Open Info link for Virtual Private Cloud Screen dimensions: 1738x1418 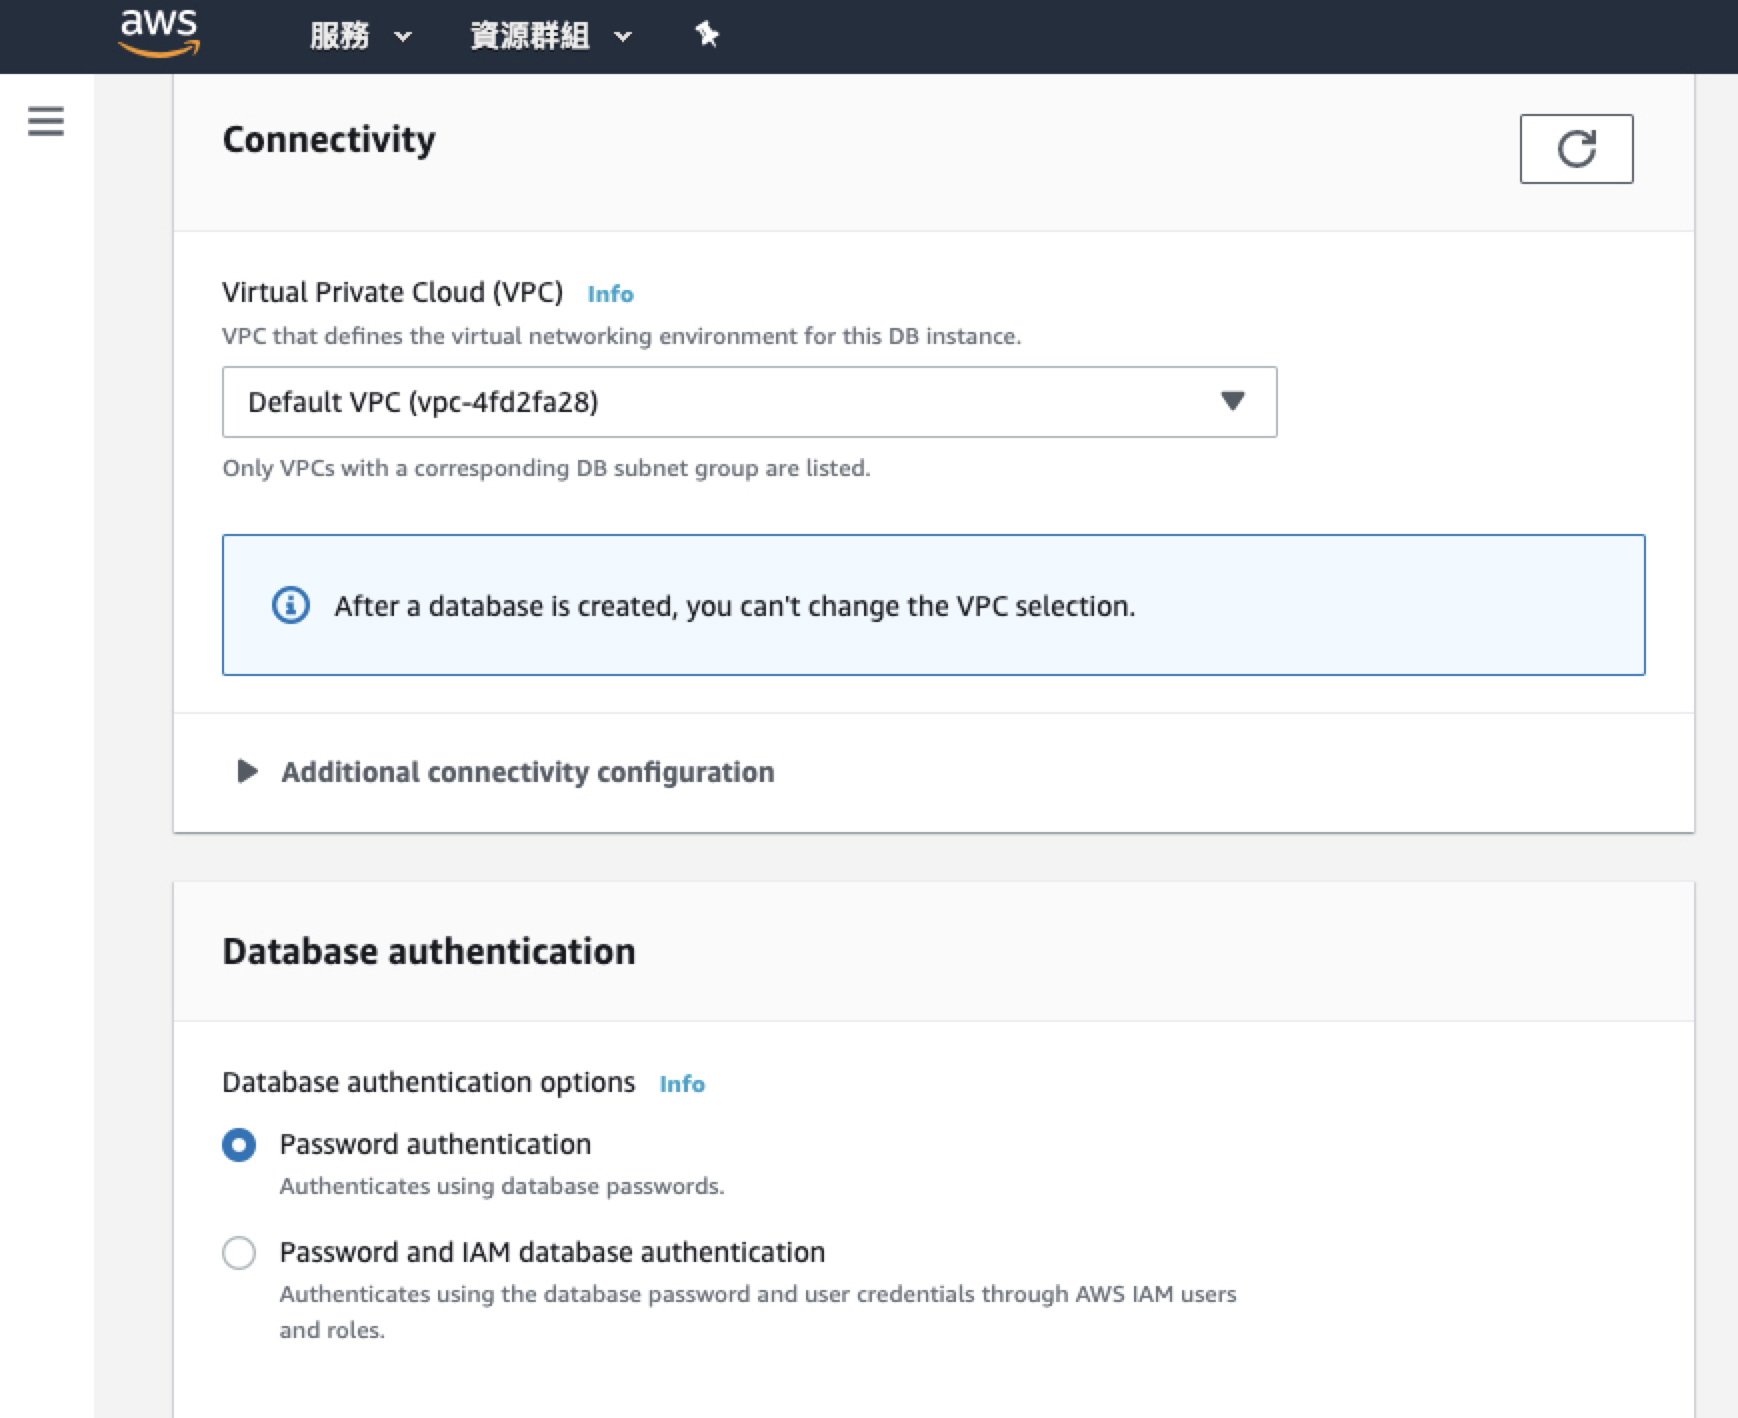point(610,294)
